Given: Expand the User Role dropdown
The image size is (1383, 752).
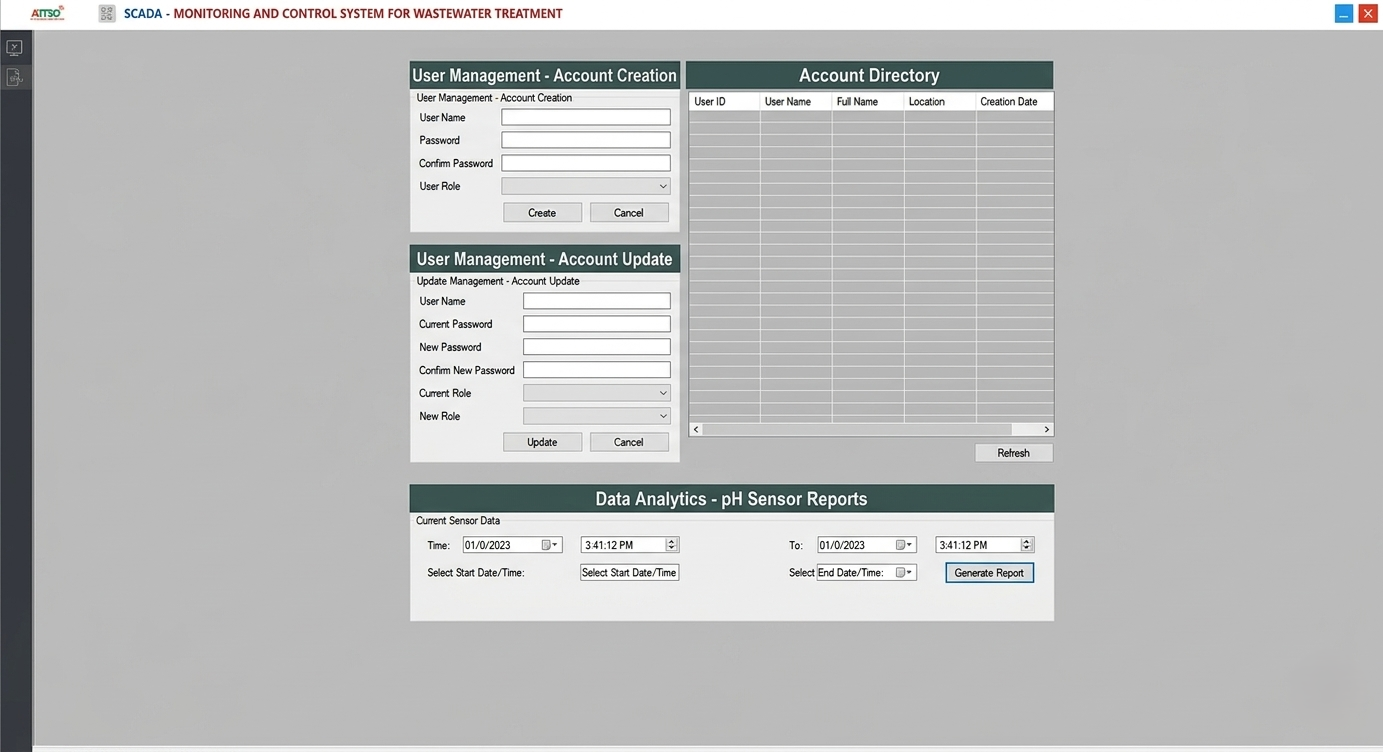Looking at the screenshot, I should pyautogui.click(x=586, y=186).
